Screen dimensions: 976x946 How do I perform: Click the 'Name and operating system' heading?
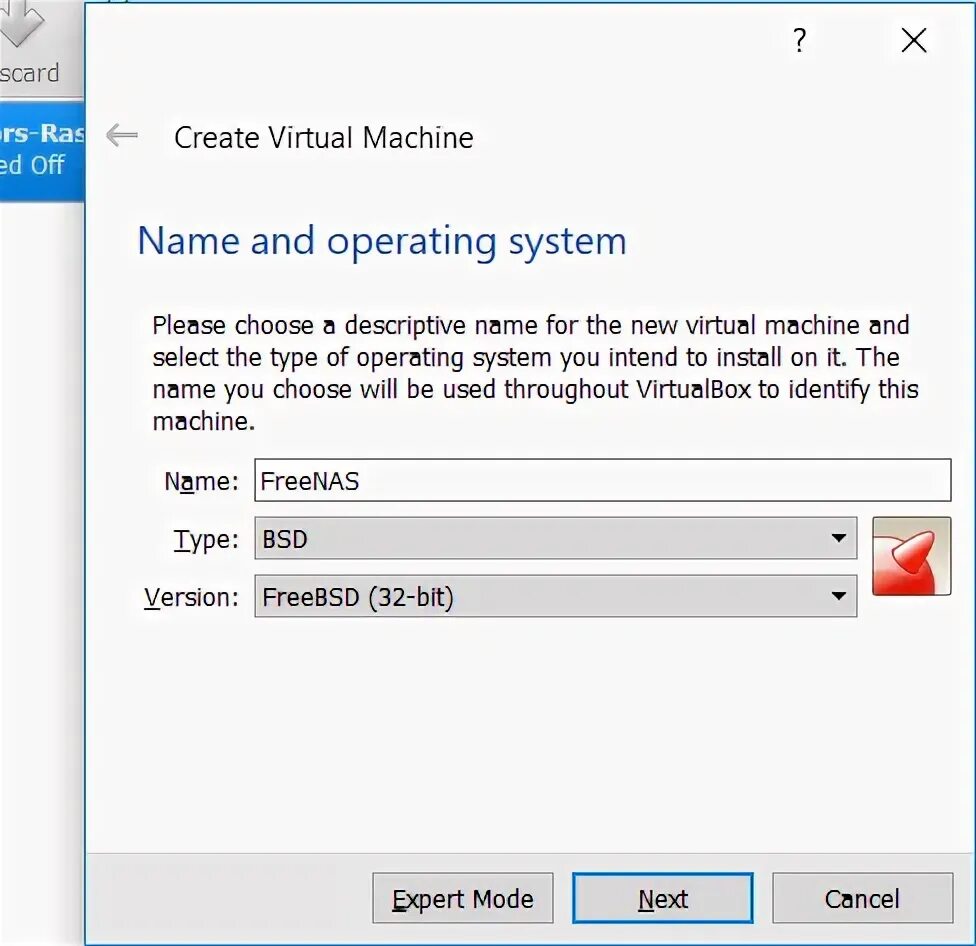point(382,241)
